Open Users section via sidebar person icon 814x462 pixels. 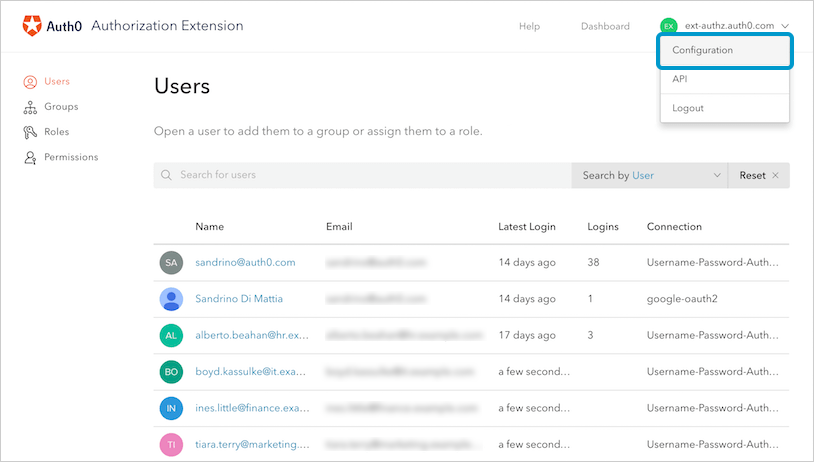click(x=30, y=82)
